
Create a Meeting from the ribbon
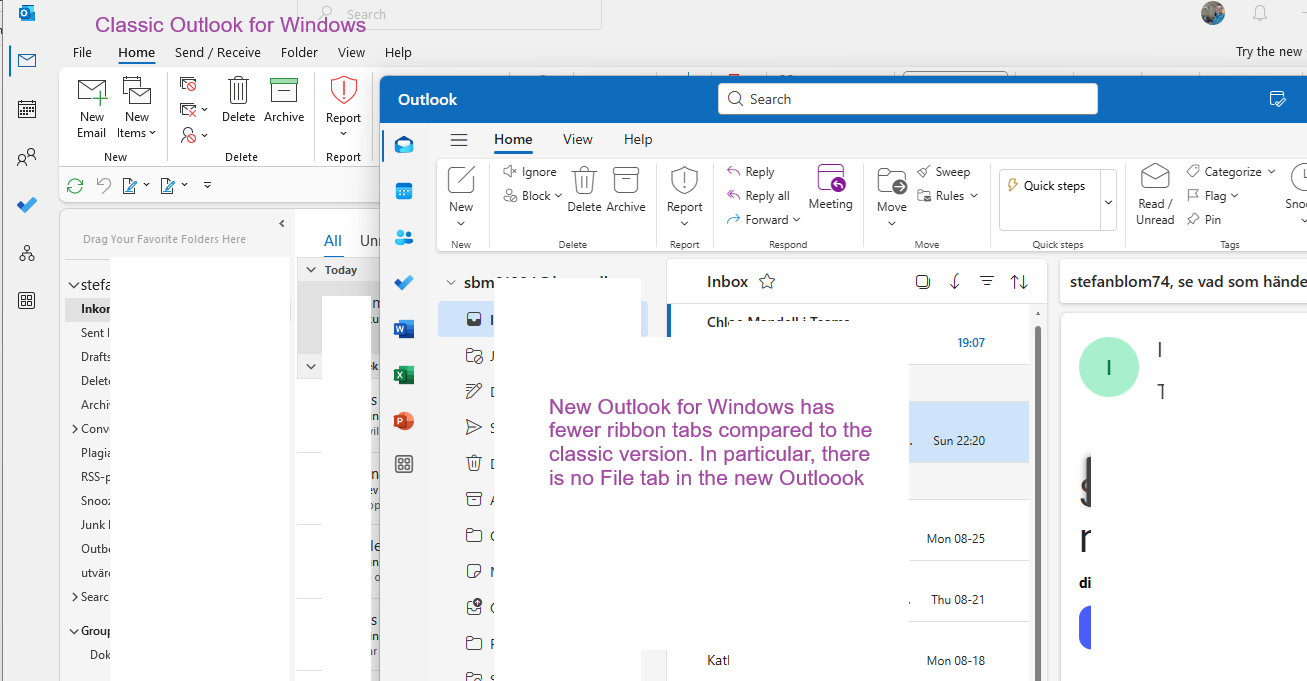pos(830,186)
